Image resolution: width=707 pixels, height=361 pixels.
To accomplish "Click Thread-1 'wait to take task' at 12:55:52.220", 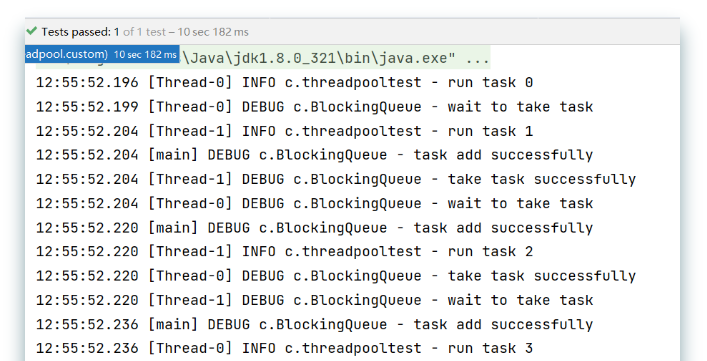I will pos(315,300).
